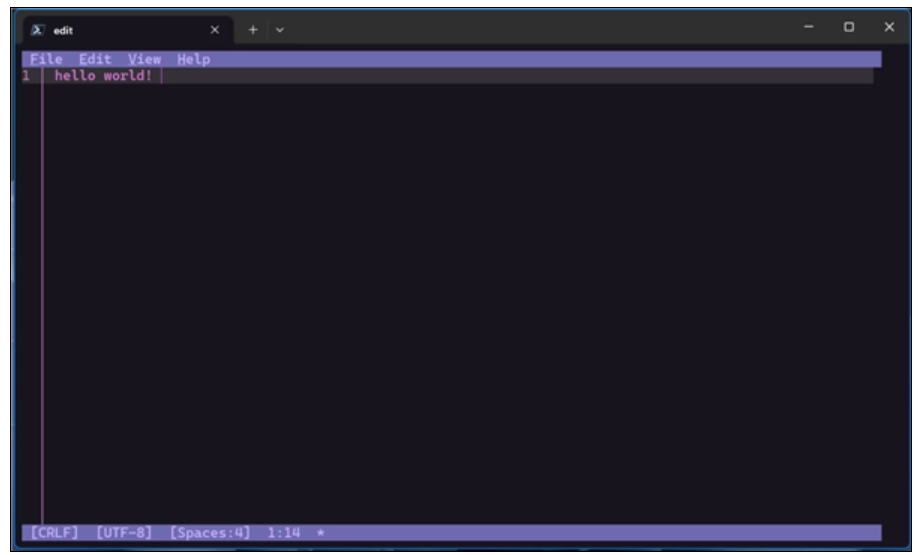Screen dimensions: 918x555
Task: Open a new terminal tab with plus
Action: click(x=253, y=30)
